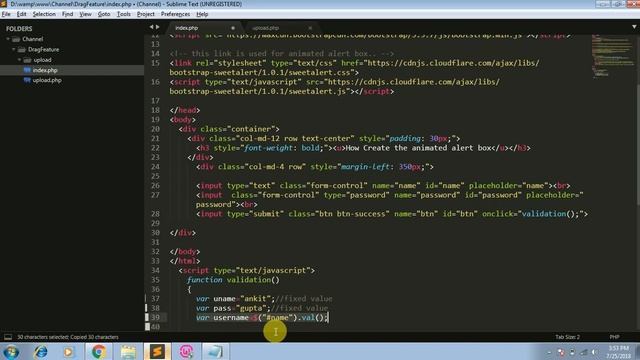The image size is (640, 360).
Task: Open the Help menu
Action: coord(202,14)
